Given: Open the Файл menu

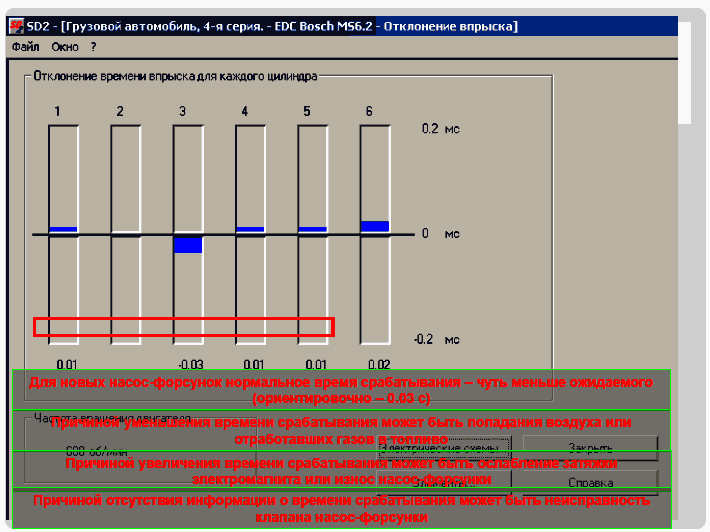Looking at the screenshot, I should tap(25, 46).
